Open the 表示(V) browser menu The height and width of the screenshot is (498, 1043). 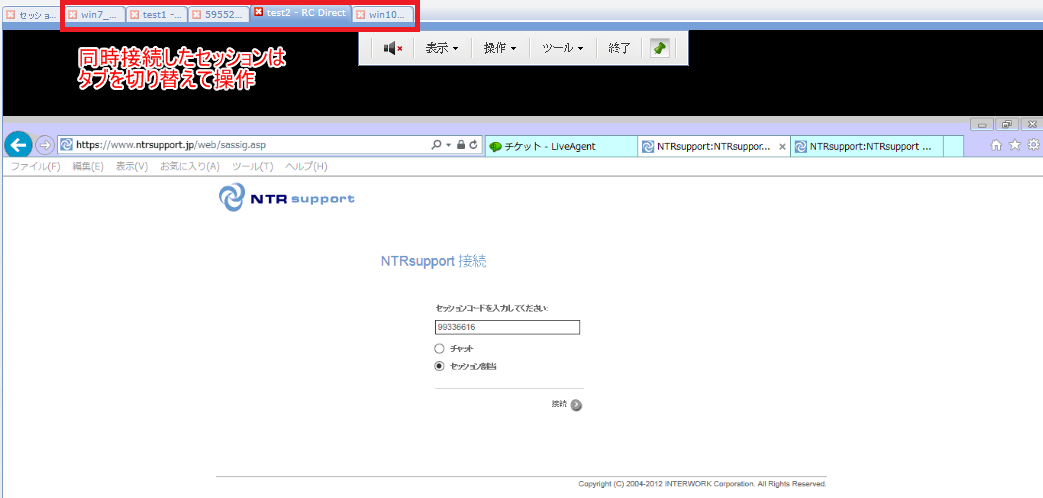[x=132, y=167]
